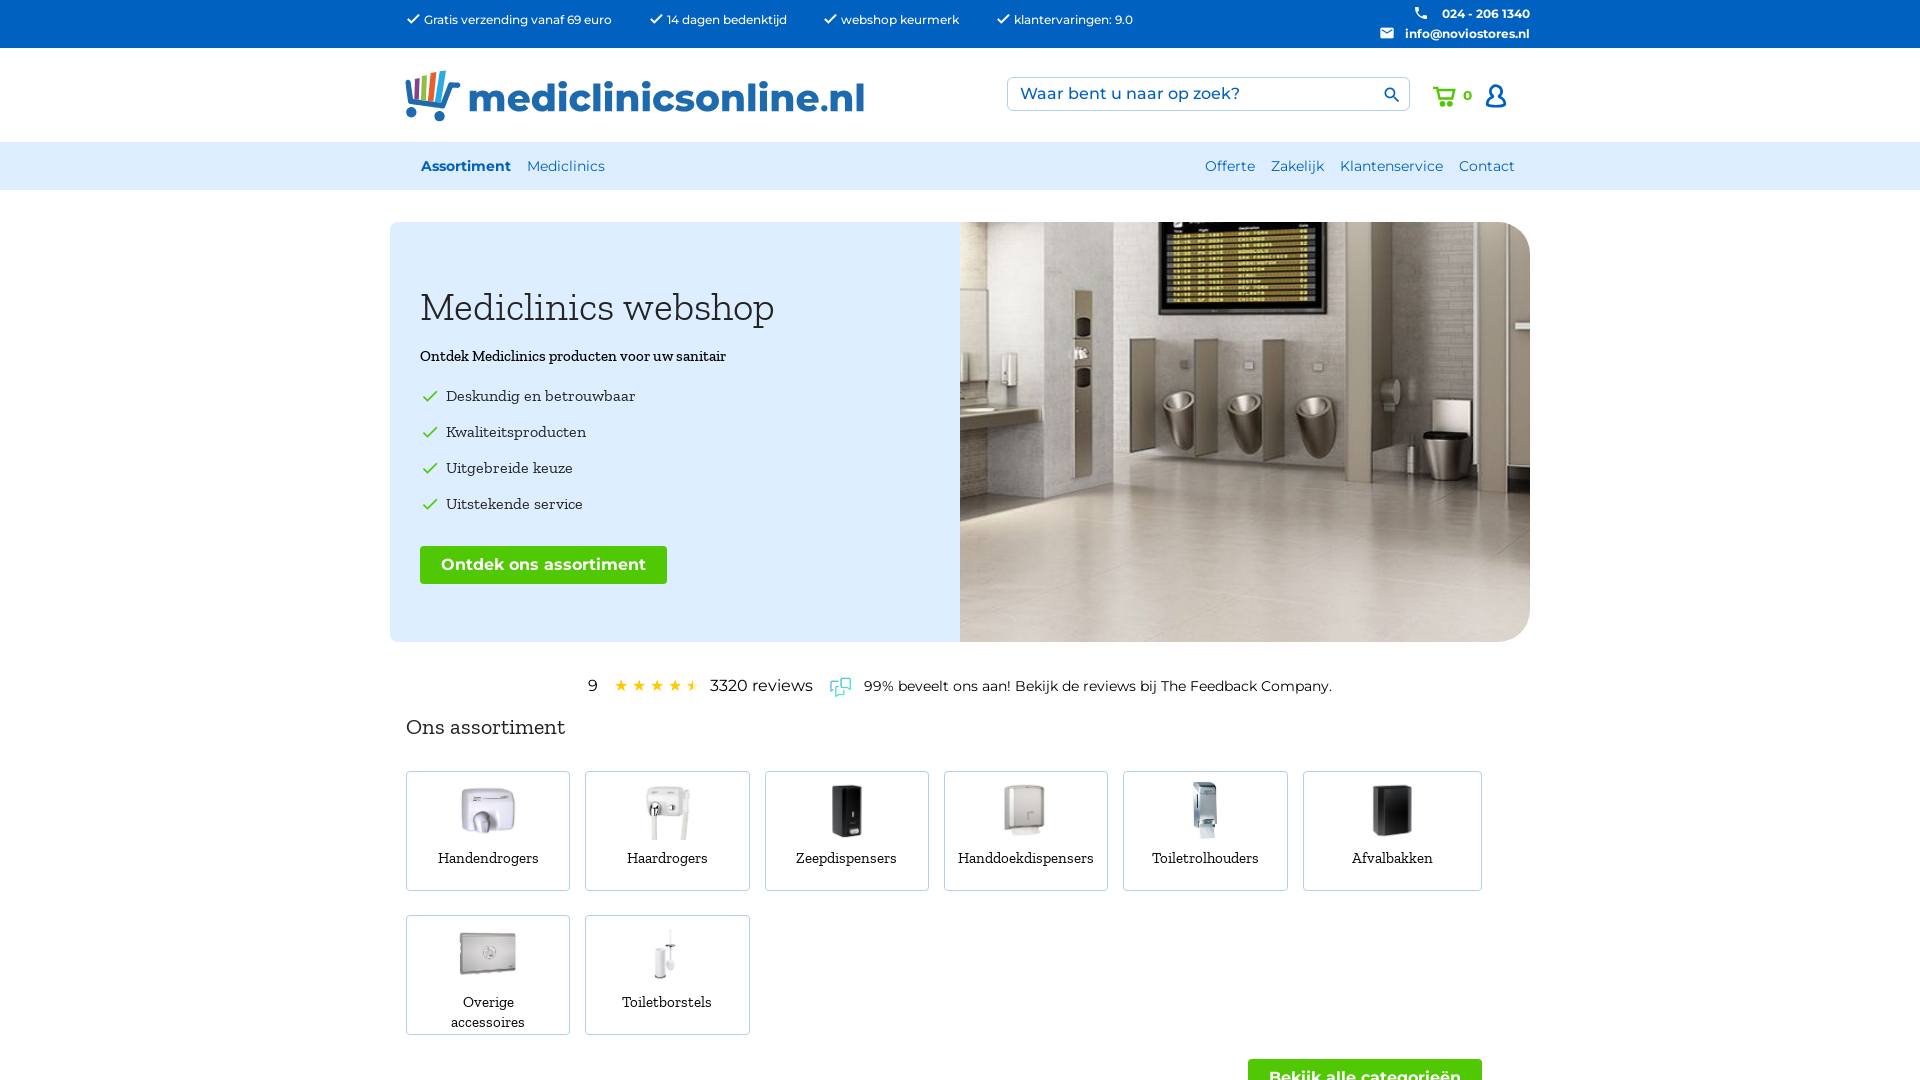The image size is (1920, 1080).
Task: Open the Handendrogers category tile
Action: pos(488,831)
